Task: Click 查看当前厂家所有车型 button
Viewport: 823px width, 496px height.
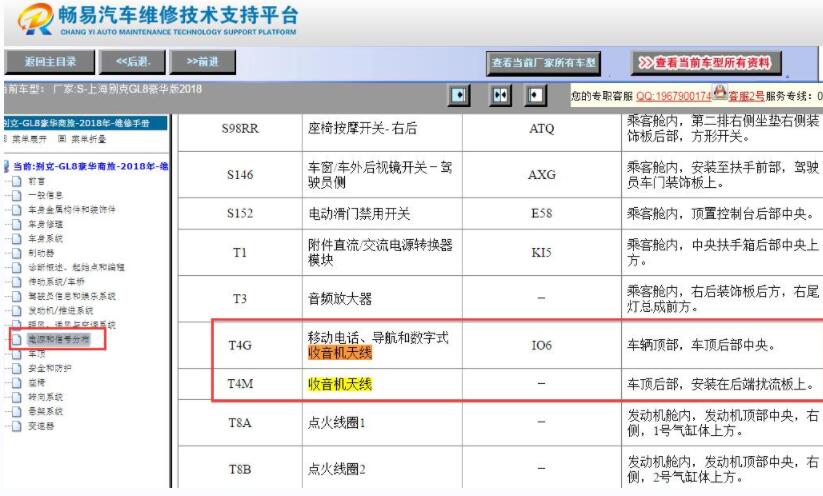Action: [544, 63]
